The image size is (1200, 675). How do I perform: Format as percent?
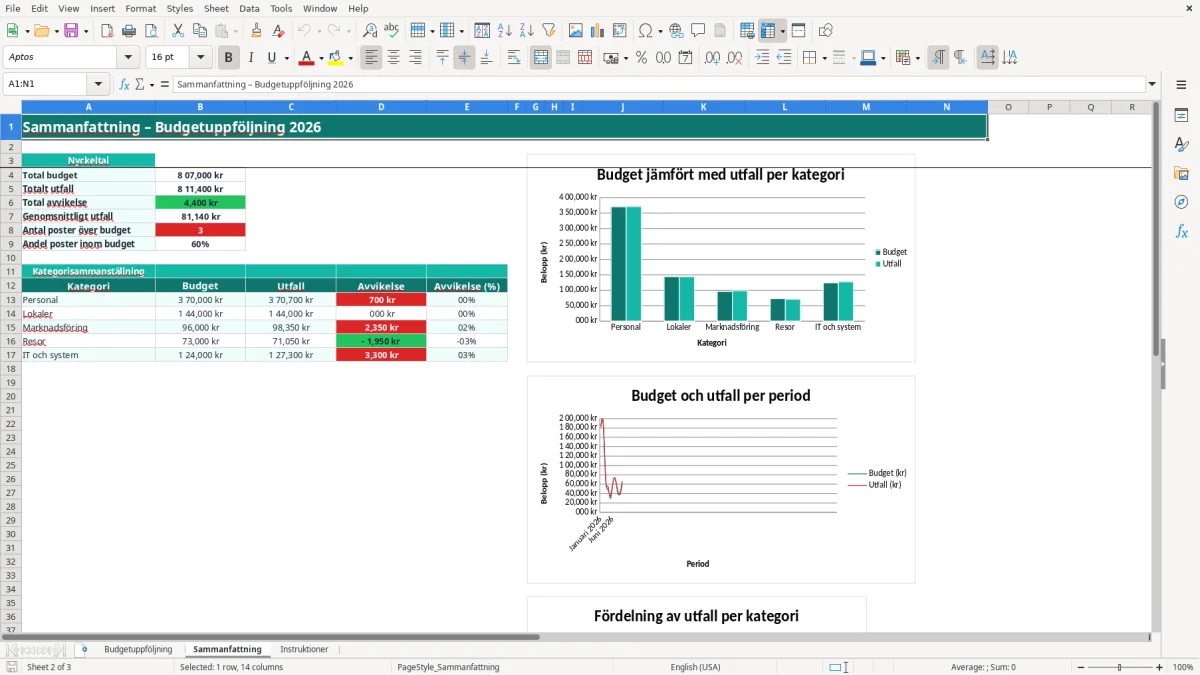642,58
